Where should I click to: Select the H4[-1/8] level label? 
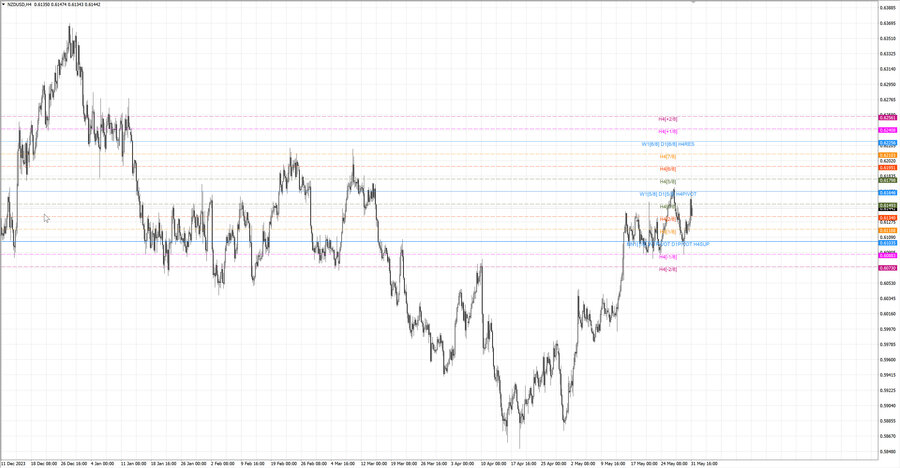(x=668, y=257)
